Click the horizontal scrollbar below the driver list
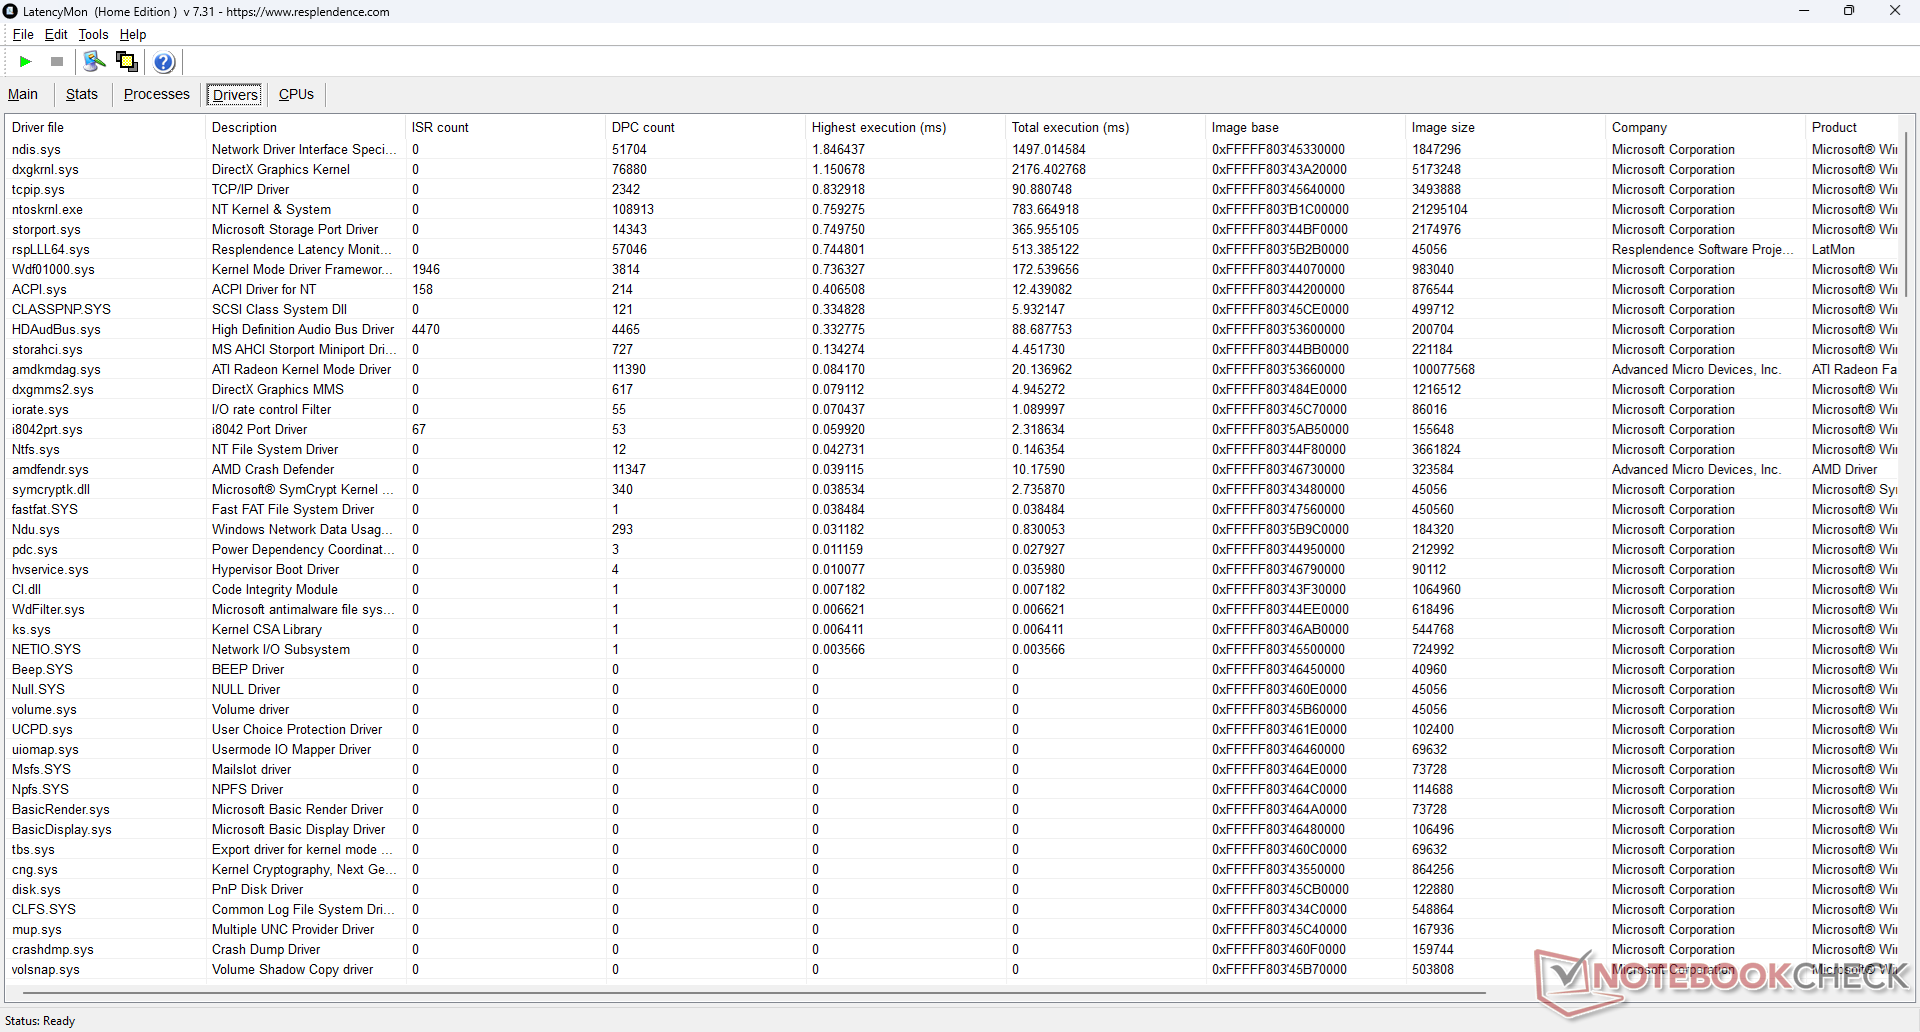 coord(750,993)
